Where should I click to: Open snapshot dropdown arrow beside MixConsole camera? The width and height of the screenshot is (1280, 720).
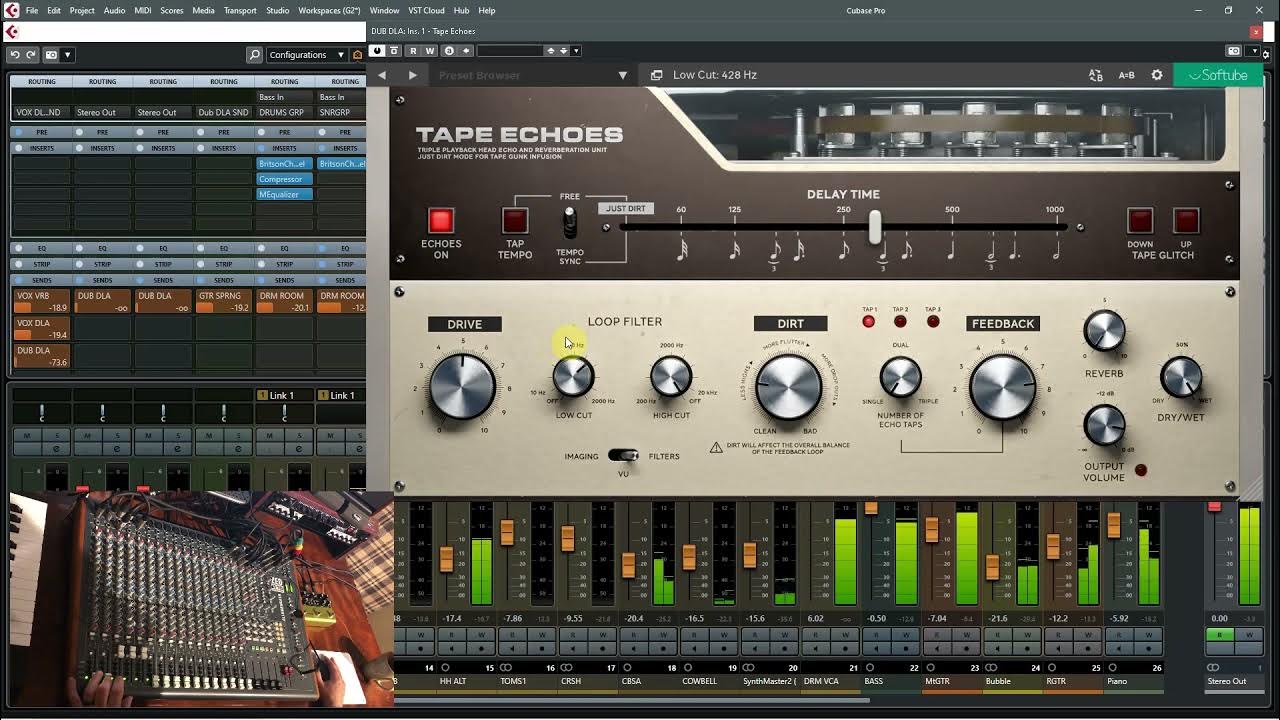[x=67, y=55]
